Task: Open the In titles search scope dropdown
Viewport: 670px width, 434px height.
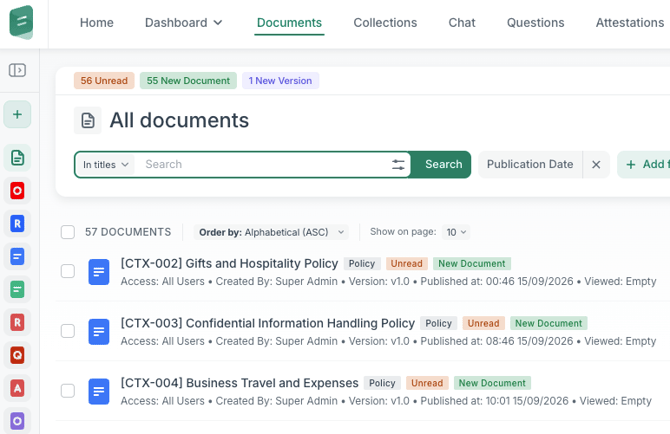Action: point(106,164)
